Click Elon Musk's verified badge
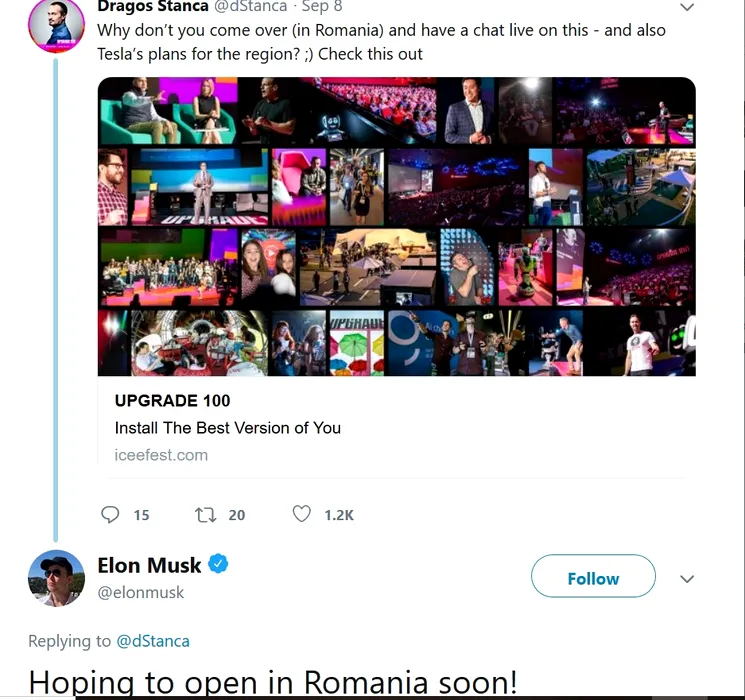The width and height of the screenshot is (745, 700). [x=219, y=565]
